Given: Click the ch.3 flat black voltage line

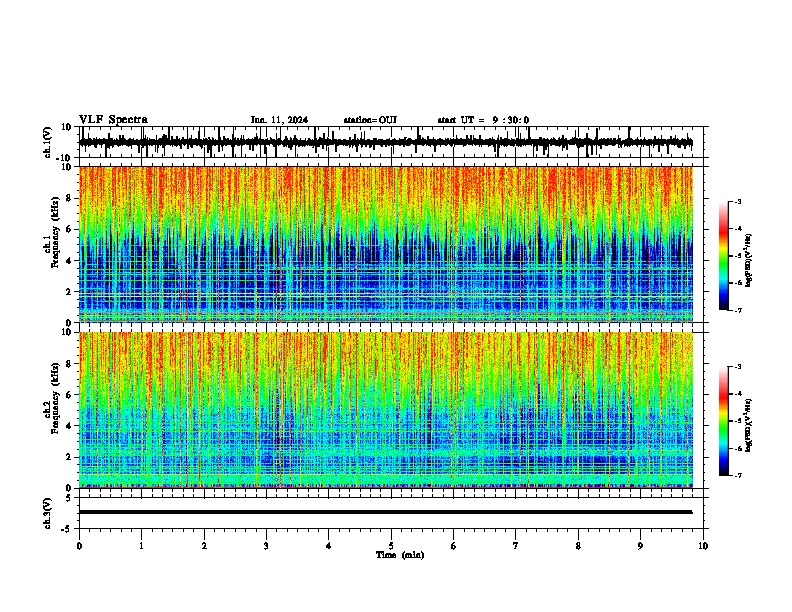Looking at the screenshot, I should 385,512.
